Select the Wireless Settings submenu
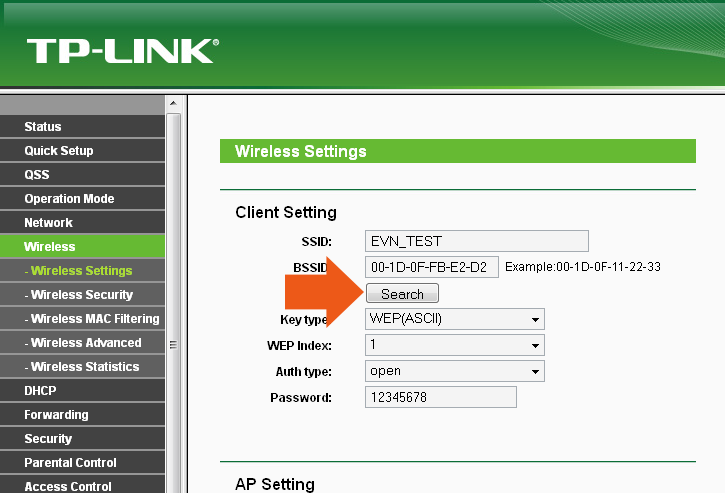 82,271
